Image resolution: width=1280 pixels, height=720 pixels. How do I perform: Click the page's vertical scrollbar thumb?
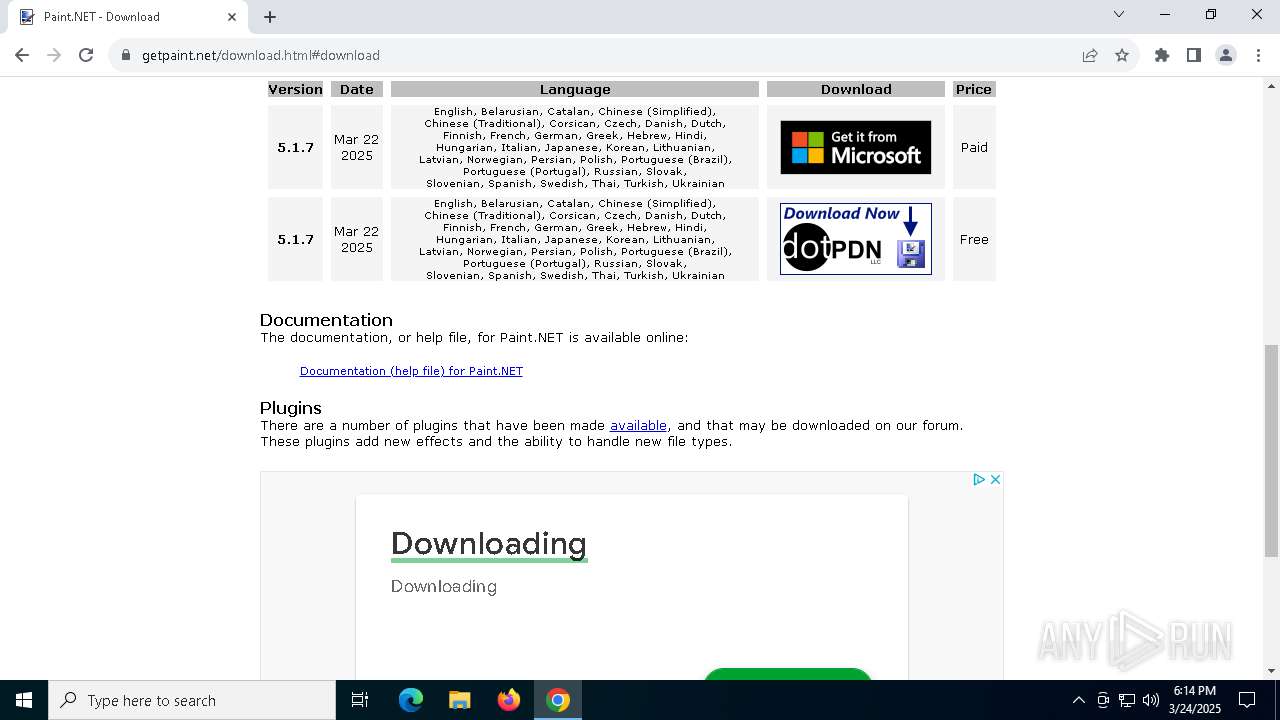(1271, 450)
